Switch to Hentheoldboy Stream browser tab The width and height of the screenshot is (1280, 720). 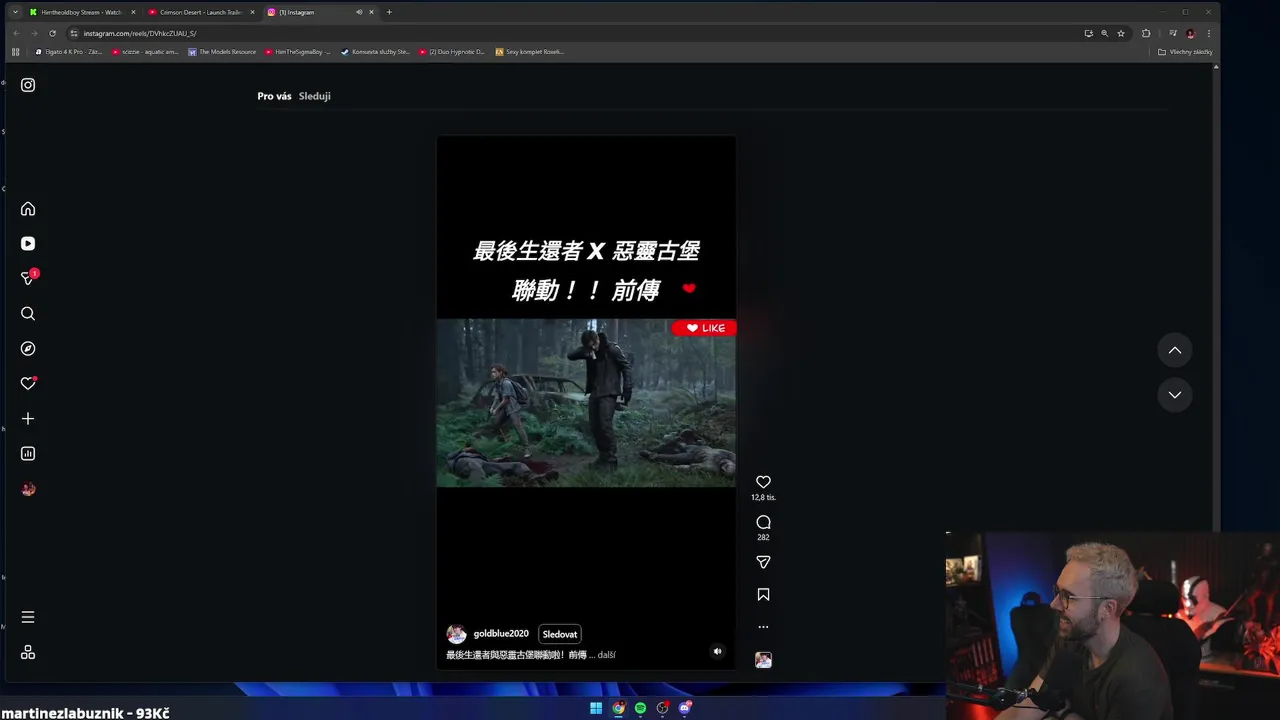81,12
